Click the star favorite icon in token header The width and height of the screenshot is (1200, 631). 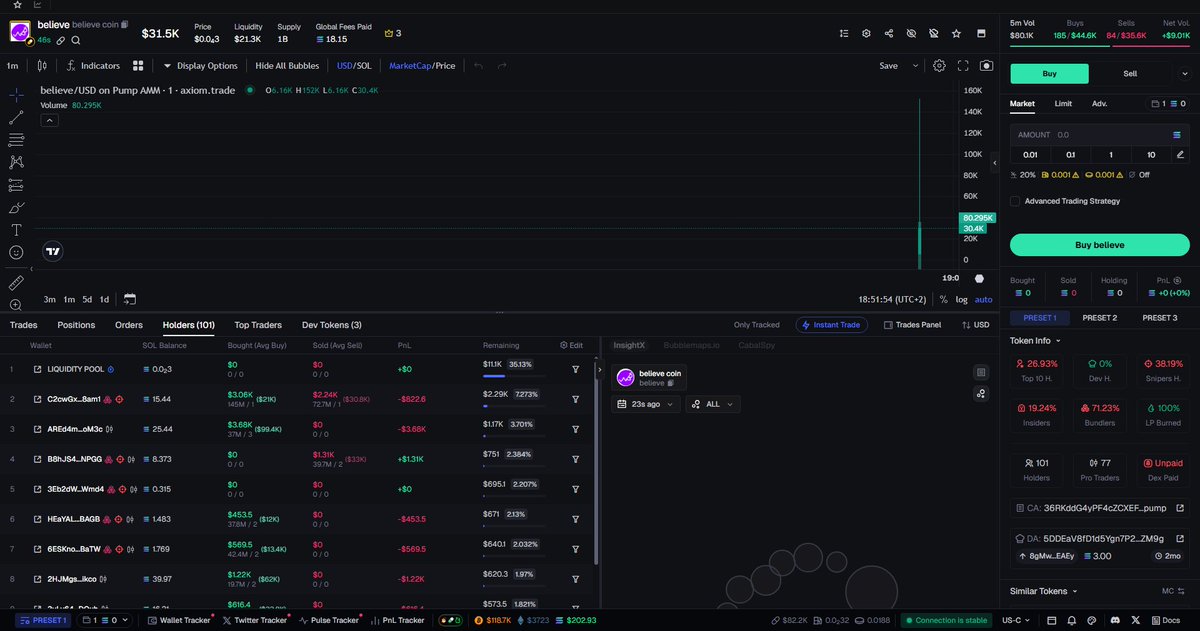[x=956, y=33]
